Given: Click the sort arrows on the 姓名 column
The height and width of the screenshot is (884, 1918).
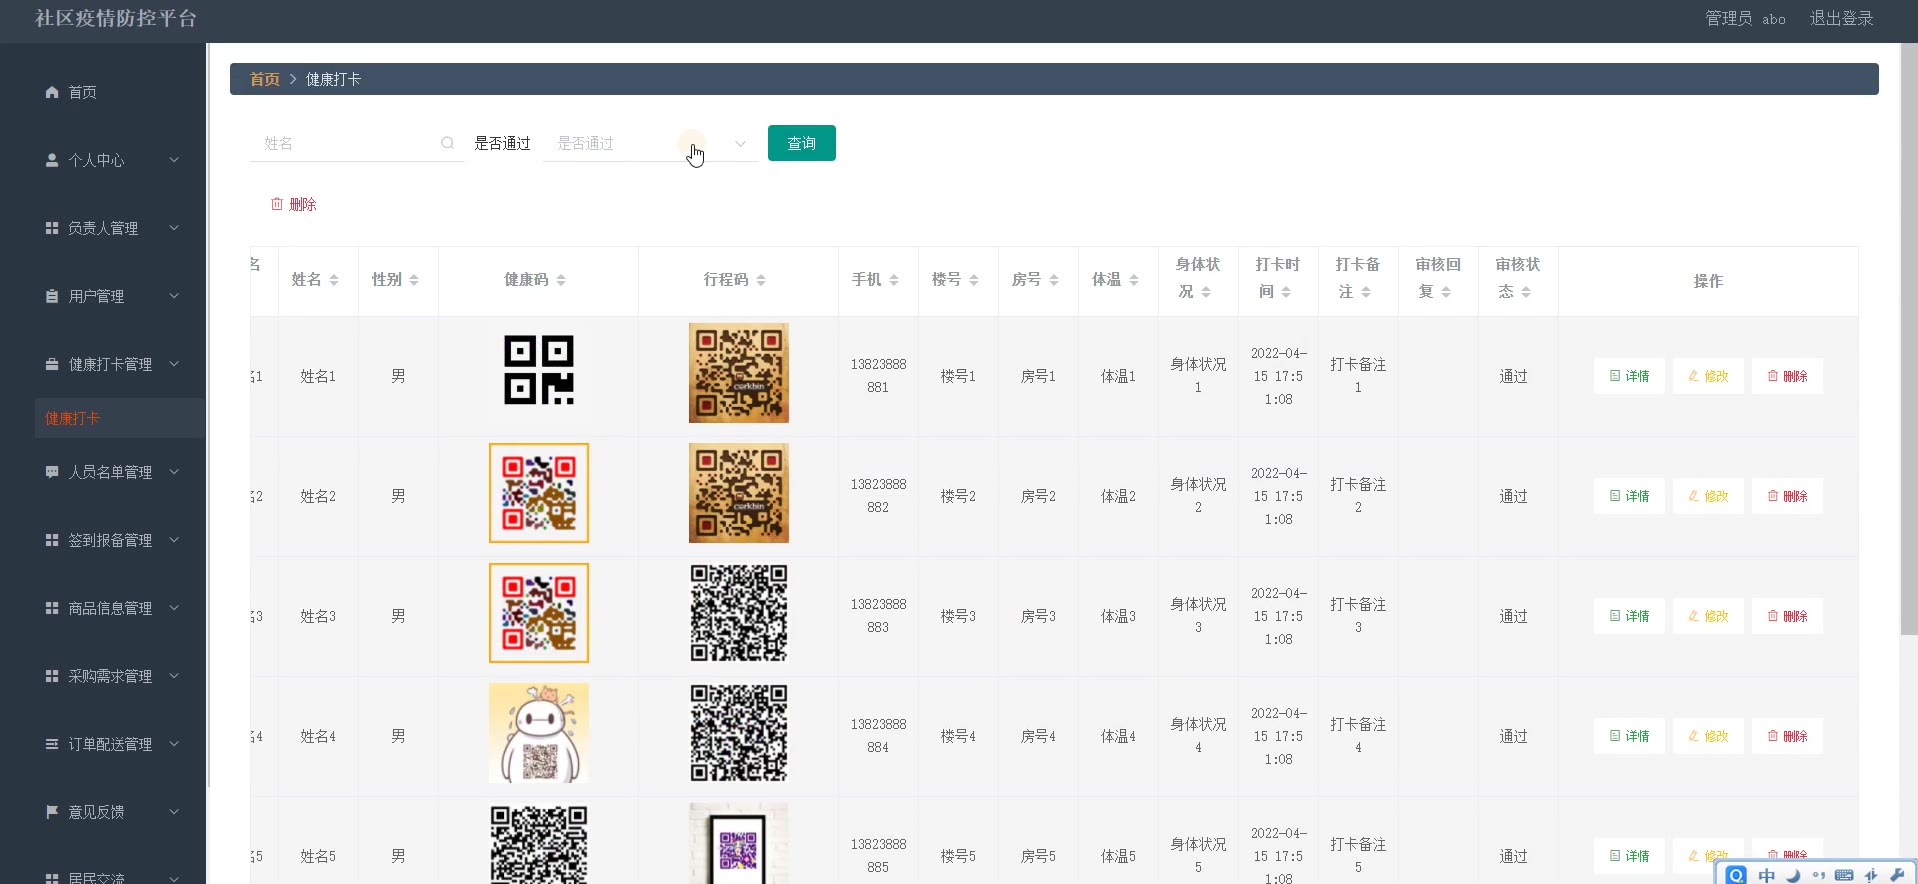Looking at the screenshot, I should tap(334, 280).
